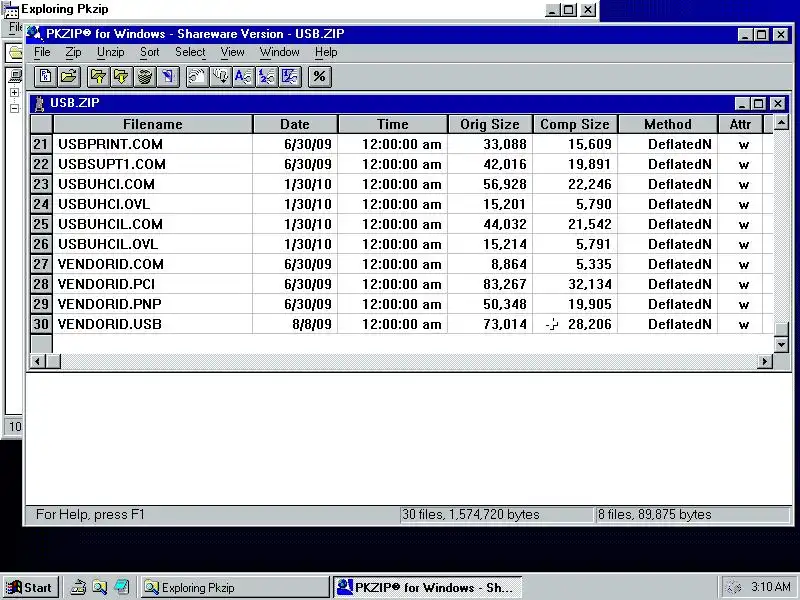Open the Sort menu
This screenshot has height=600, width=800.
(x=150, y=52)
